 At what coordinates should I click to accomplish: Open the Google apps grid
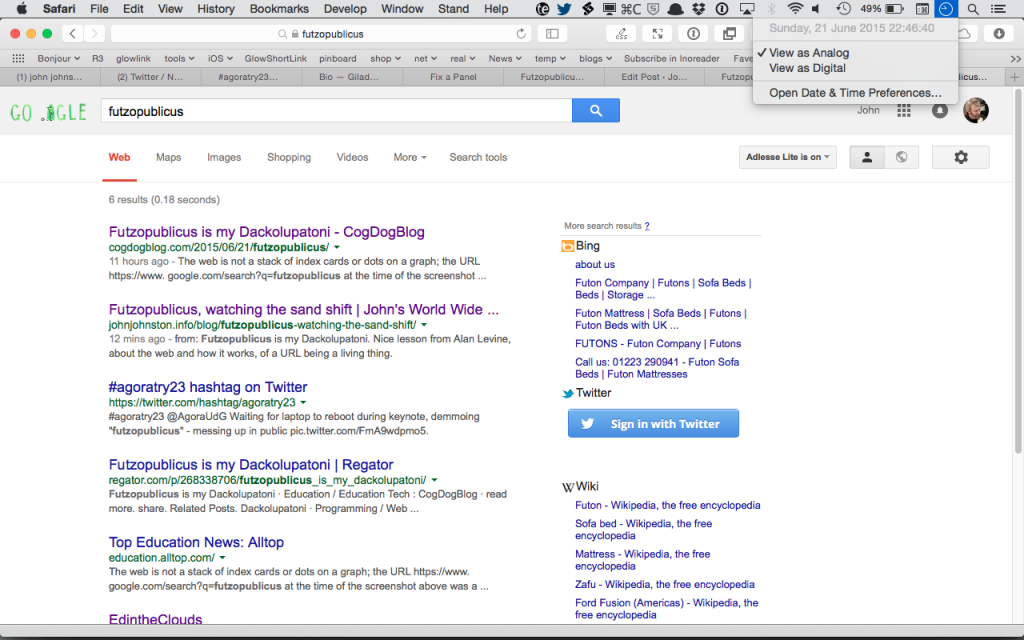pos(904,110)
